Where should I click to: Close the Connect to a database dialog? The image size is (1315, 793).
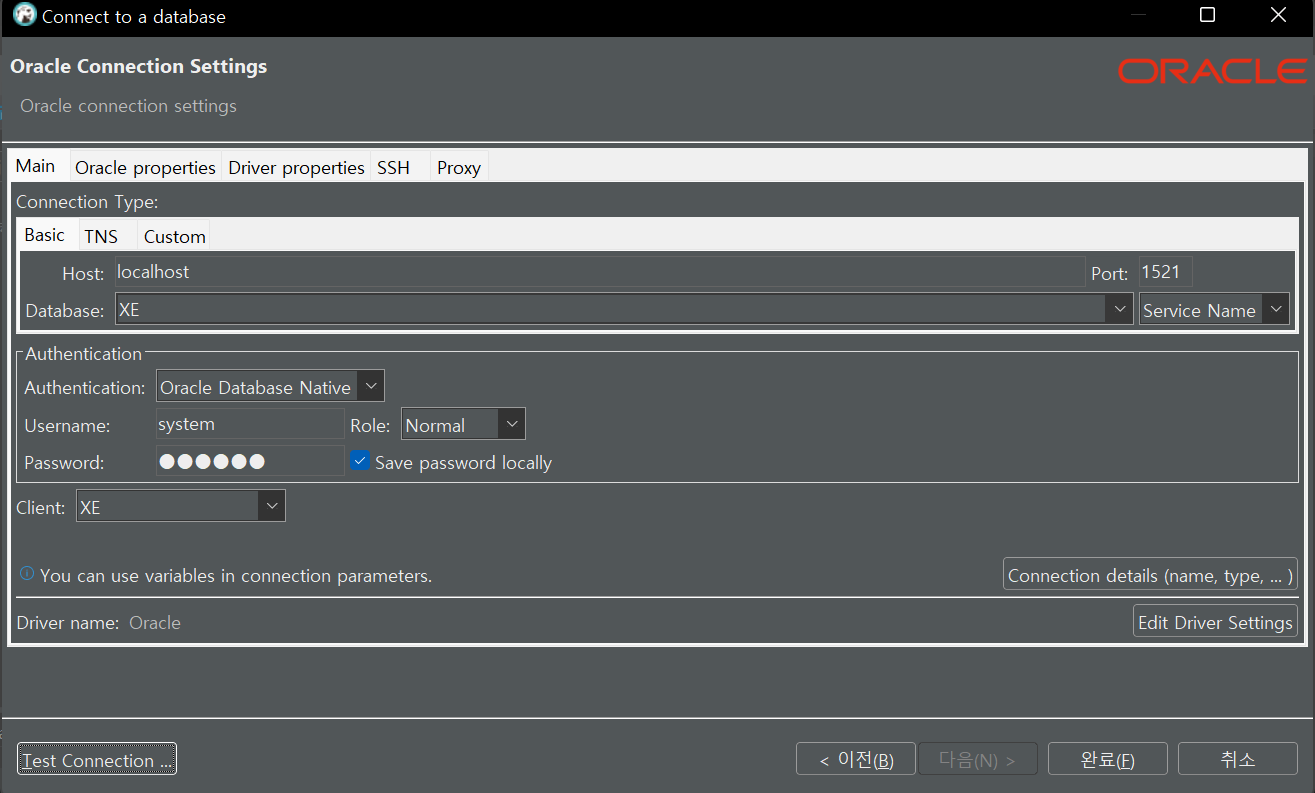tap(1277, 15)
